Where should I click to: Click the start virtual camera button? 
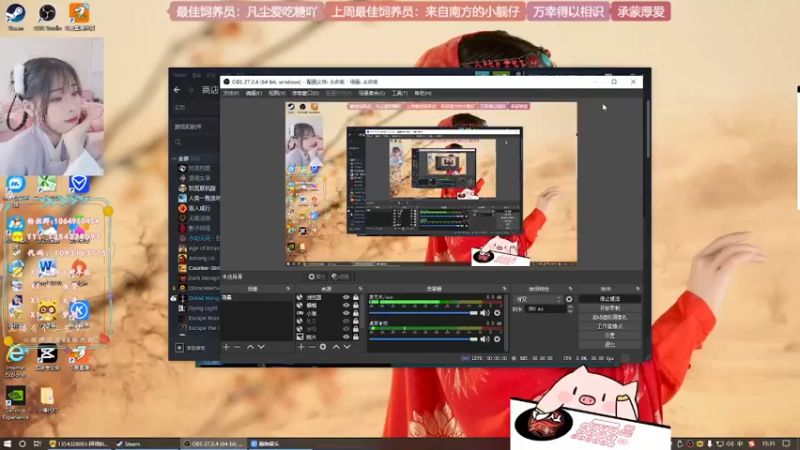[x=610, y=317]
